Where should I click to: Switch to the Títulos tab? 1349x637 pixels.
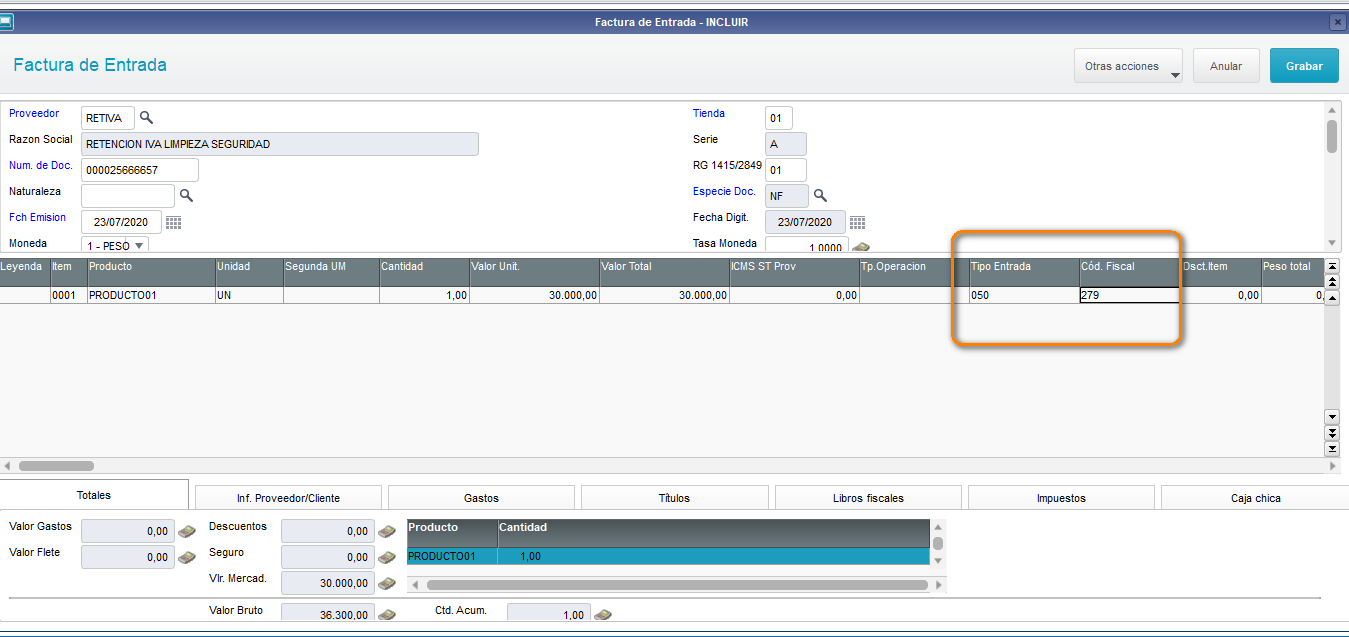pos(674,497)
